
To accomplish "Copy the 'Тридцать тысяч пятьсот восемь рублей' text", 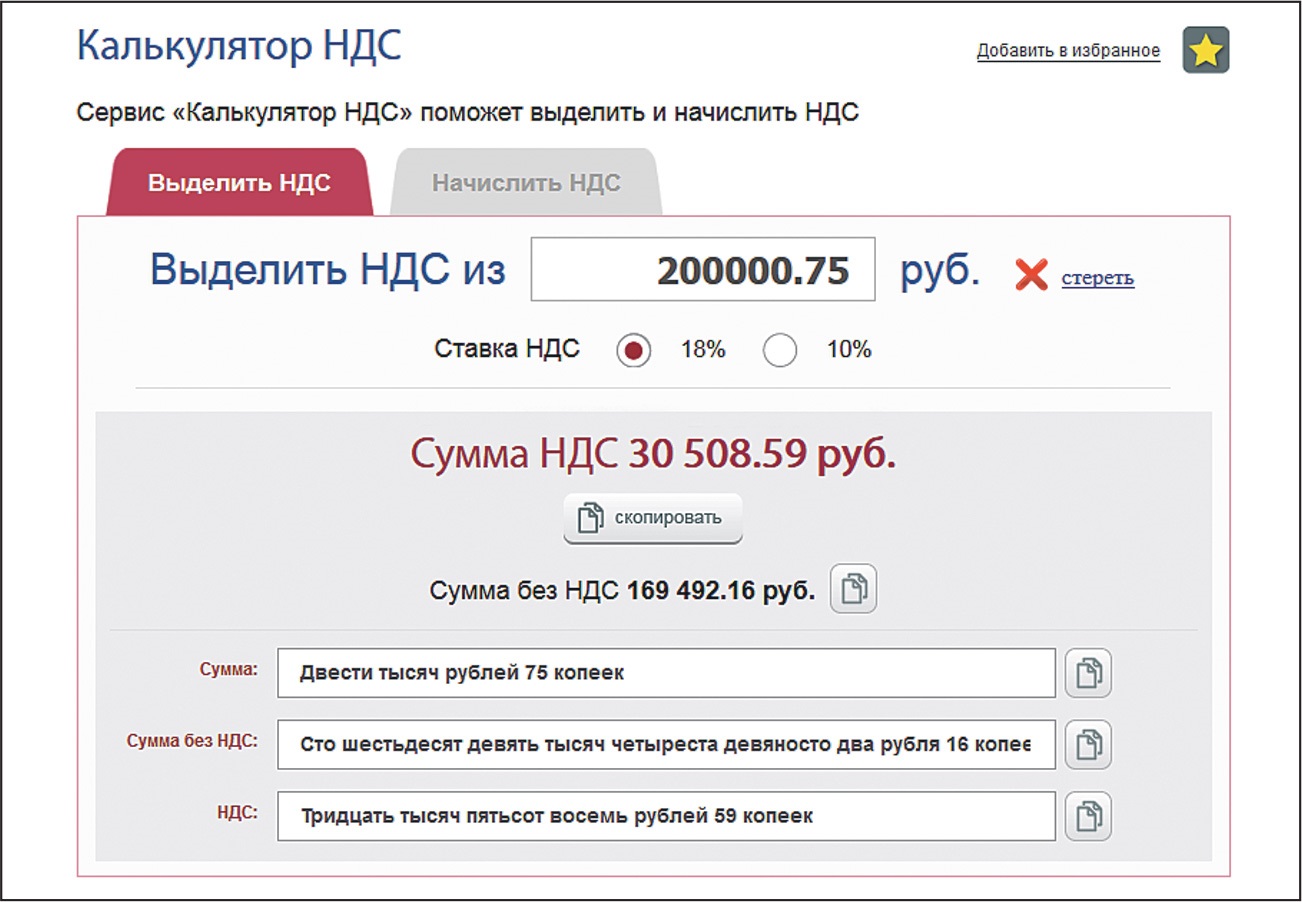I will 1088,817.
